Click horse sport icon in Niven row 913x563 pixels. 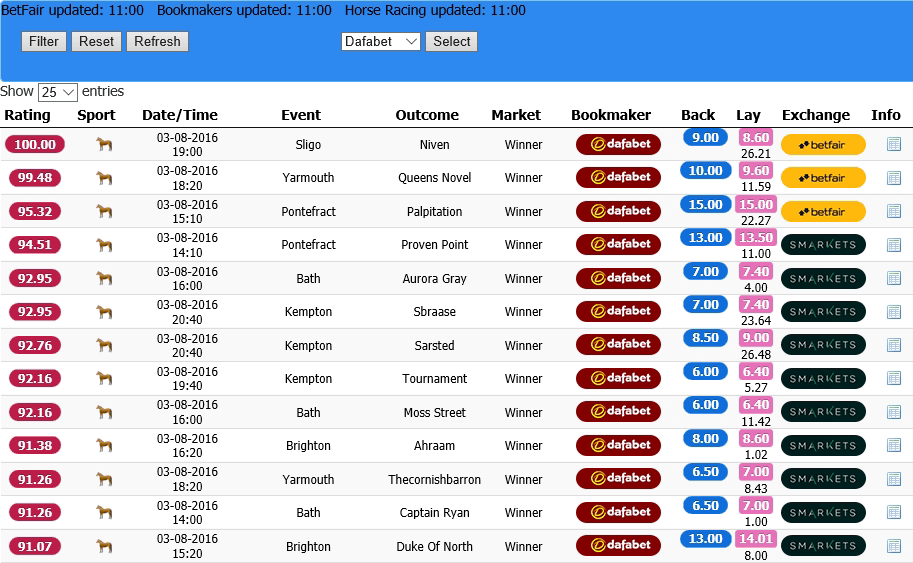[x=104, y=144]
